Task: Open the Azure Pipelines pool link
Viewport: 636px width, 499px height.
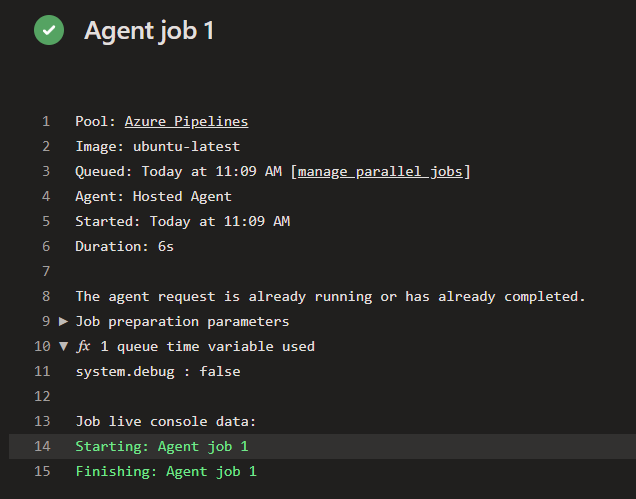Action: pos(186,121)
